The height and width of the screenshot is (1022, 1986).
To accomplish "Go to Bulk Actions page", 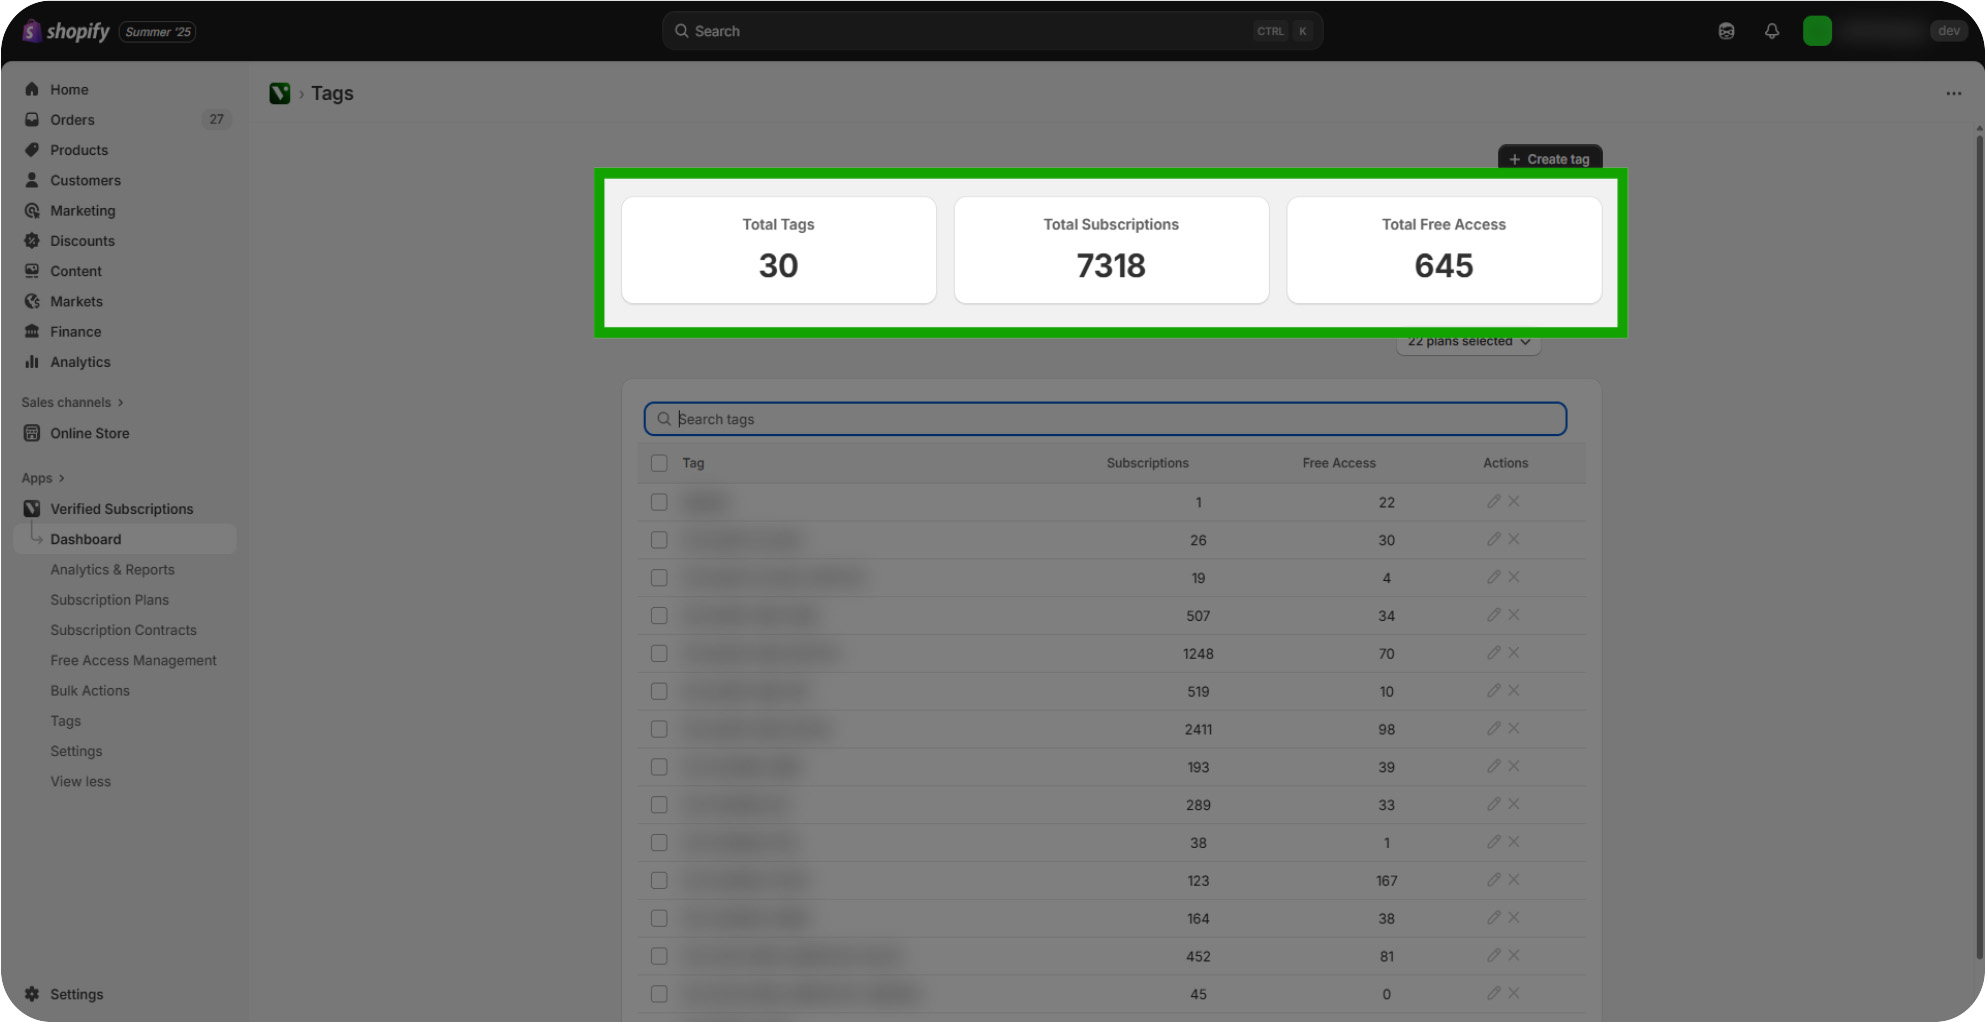I will click(90, 690).
